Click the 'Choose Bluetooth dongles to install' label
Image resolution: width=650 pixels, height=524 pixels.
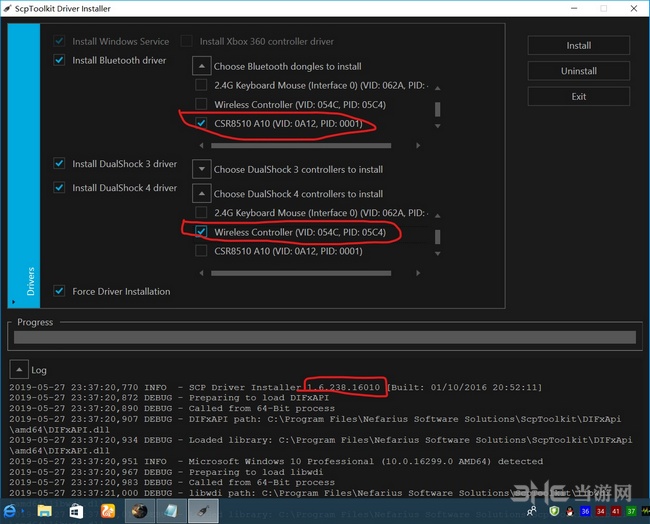(287, 66)
